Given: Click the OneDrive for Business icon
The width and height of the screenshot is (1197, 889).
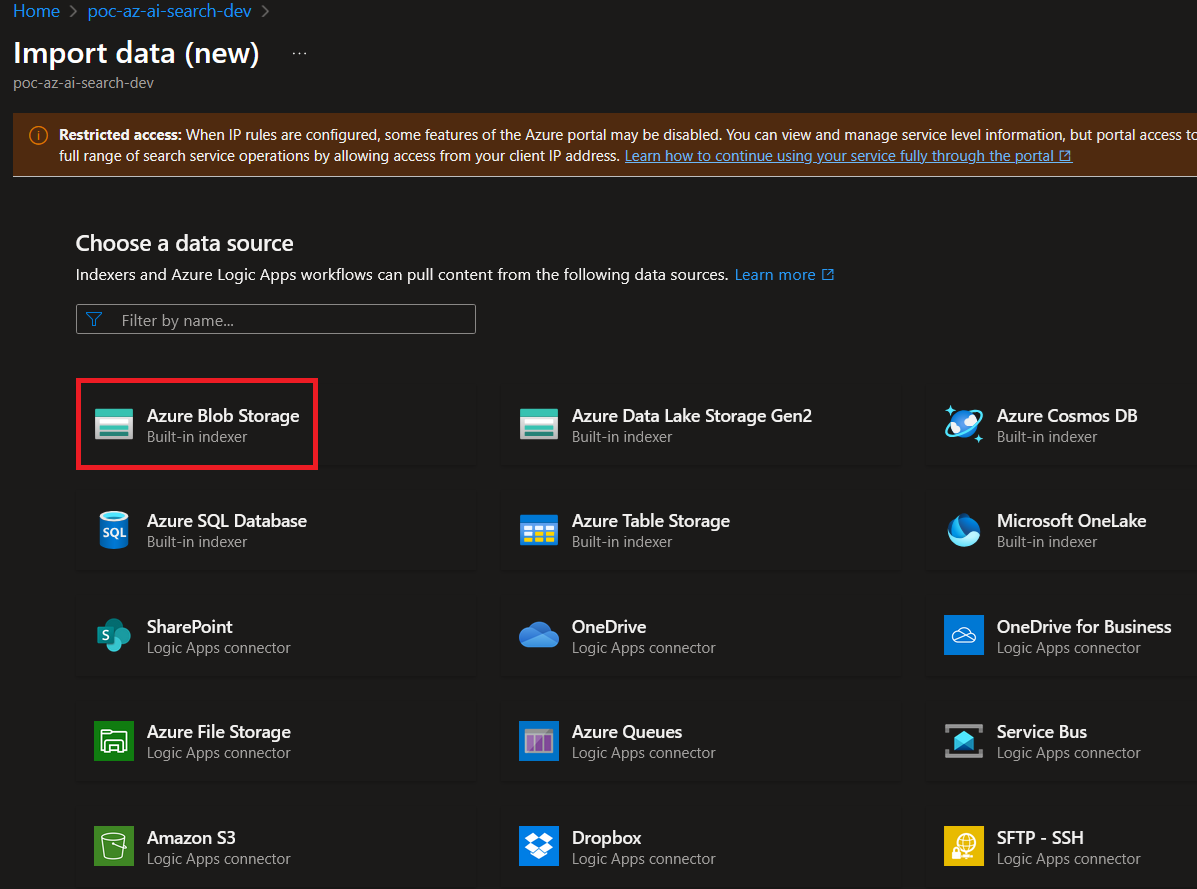Looking at the screenshot, I should pyautogui.click(x=963, y=635).
